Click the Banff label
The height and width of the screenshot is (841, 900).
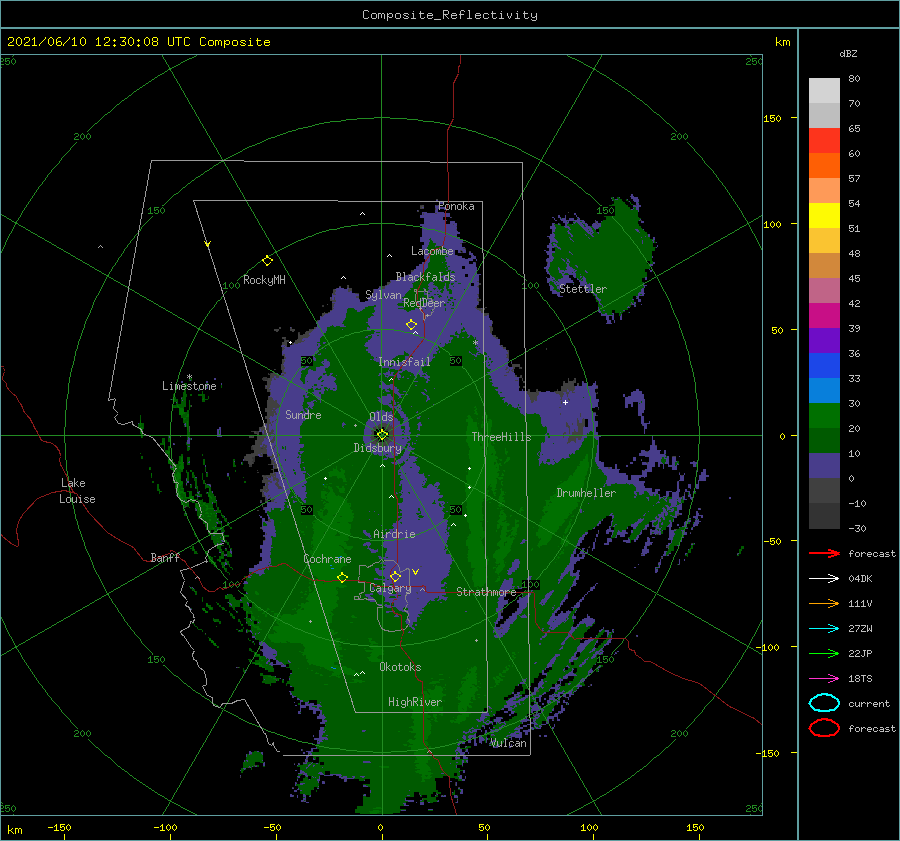click(165, 557)
